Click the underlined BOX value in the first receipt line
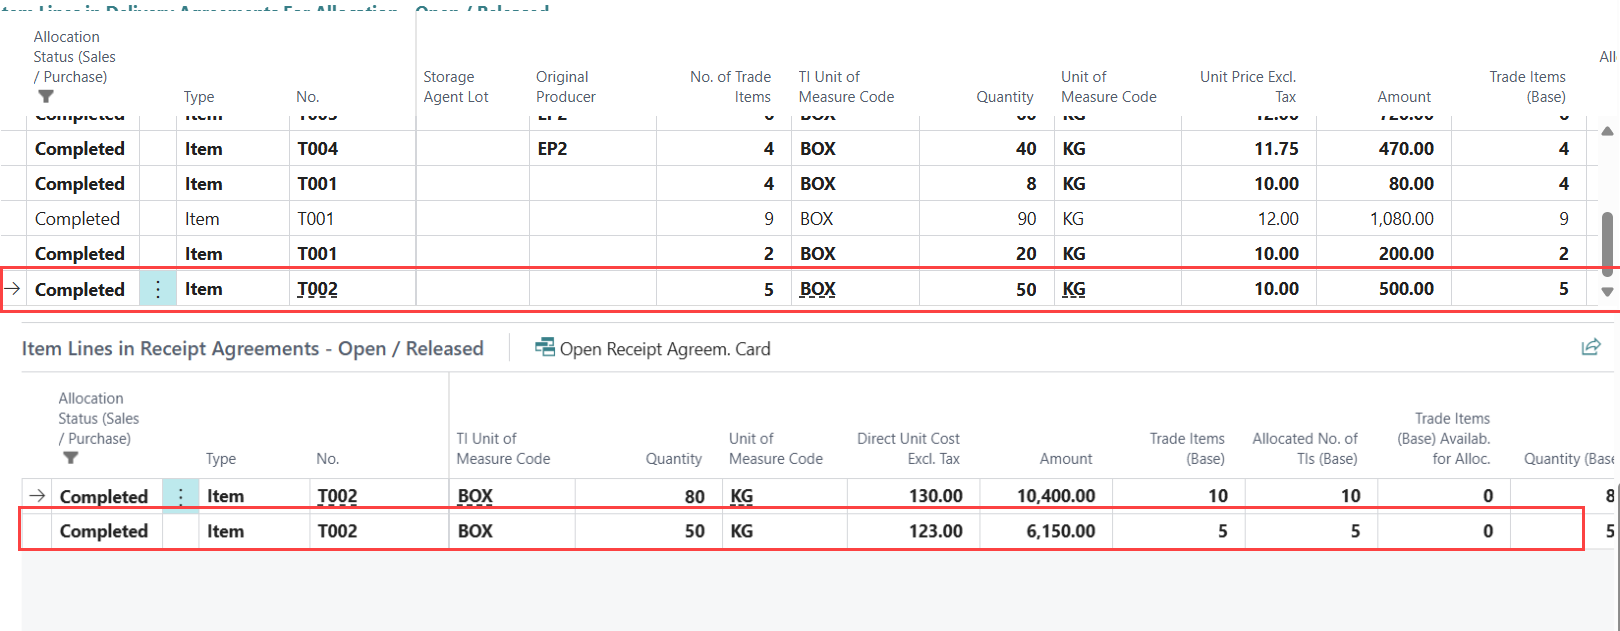 [475, 496]
